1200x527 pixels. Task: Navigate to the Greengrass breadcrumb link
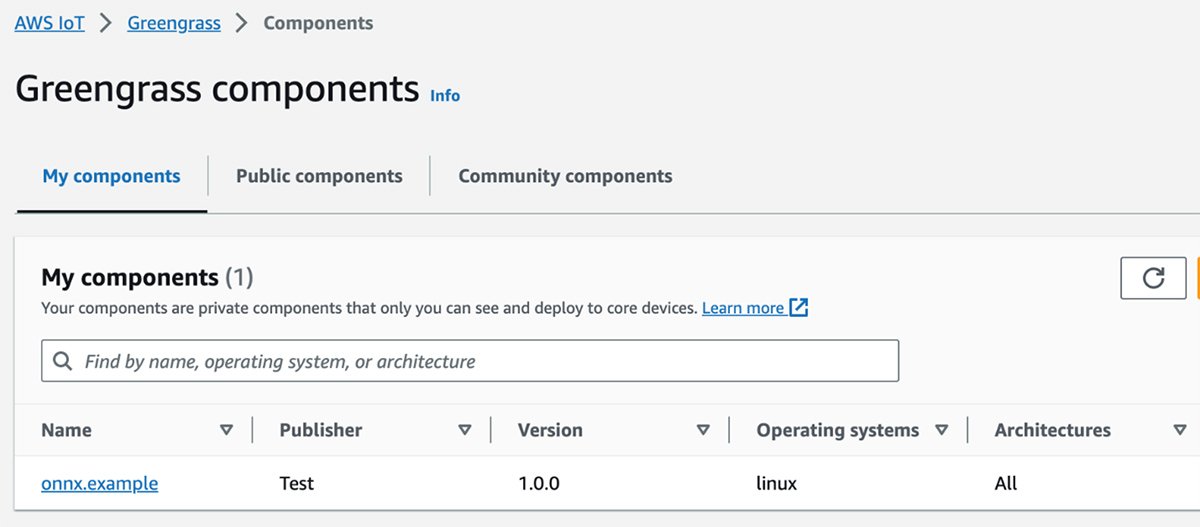pos(174,23)
